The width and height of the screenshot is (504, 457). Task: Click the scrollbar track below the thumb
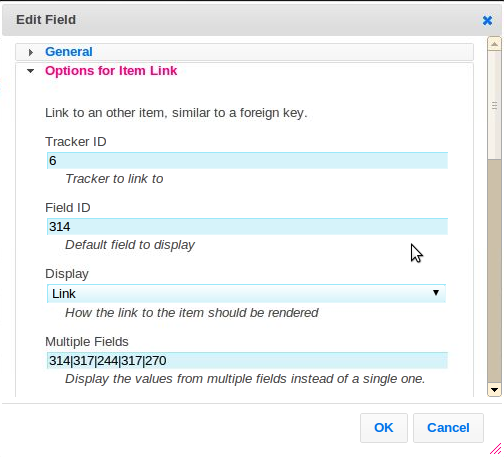click(494, 271)
